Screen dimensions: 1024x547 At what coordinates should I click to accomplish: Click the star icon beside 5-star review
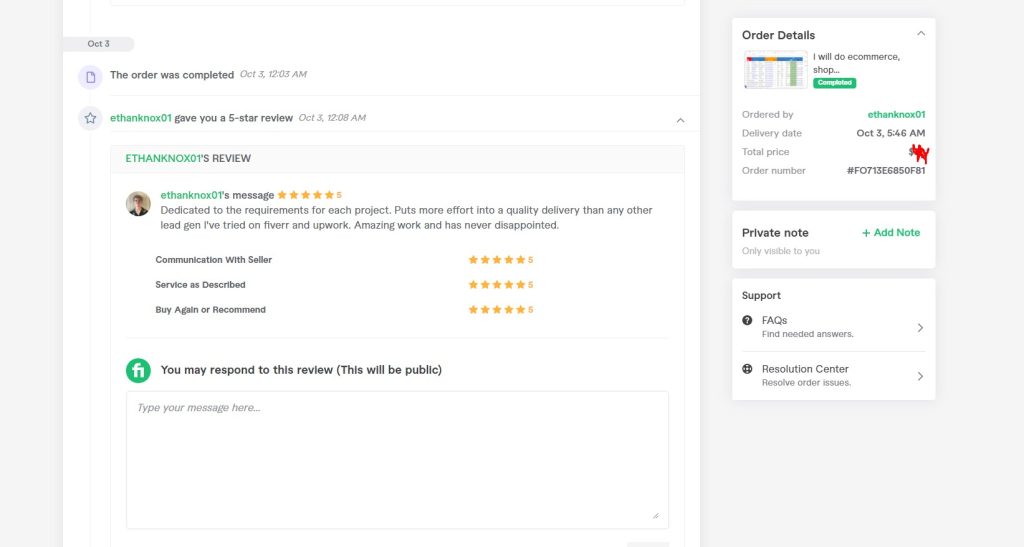pyautogui.click(x=90, y=118)
